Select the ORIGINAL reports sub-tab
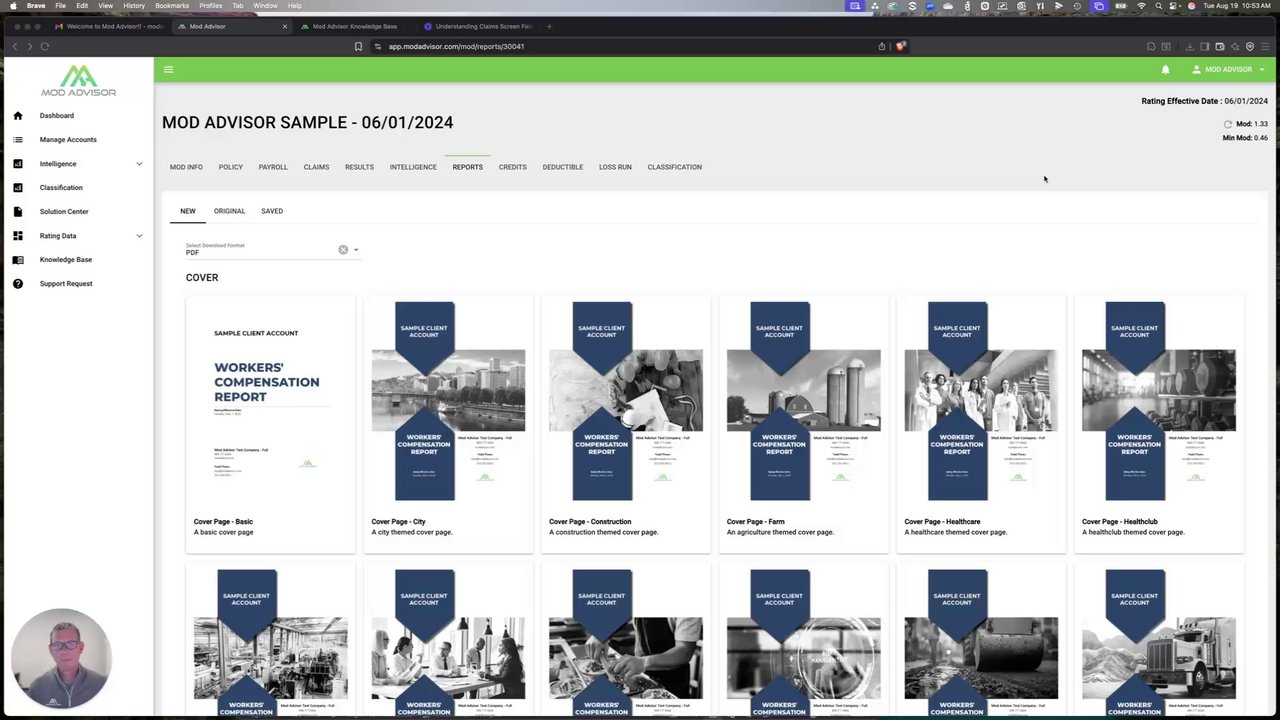 229,211
